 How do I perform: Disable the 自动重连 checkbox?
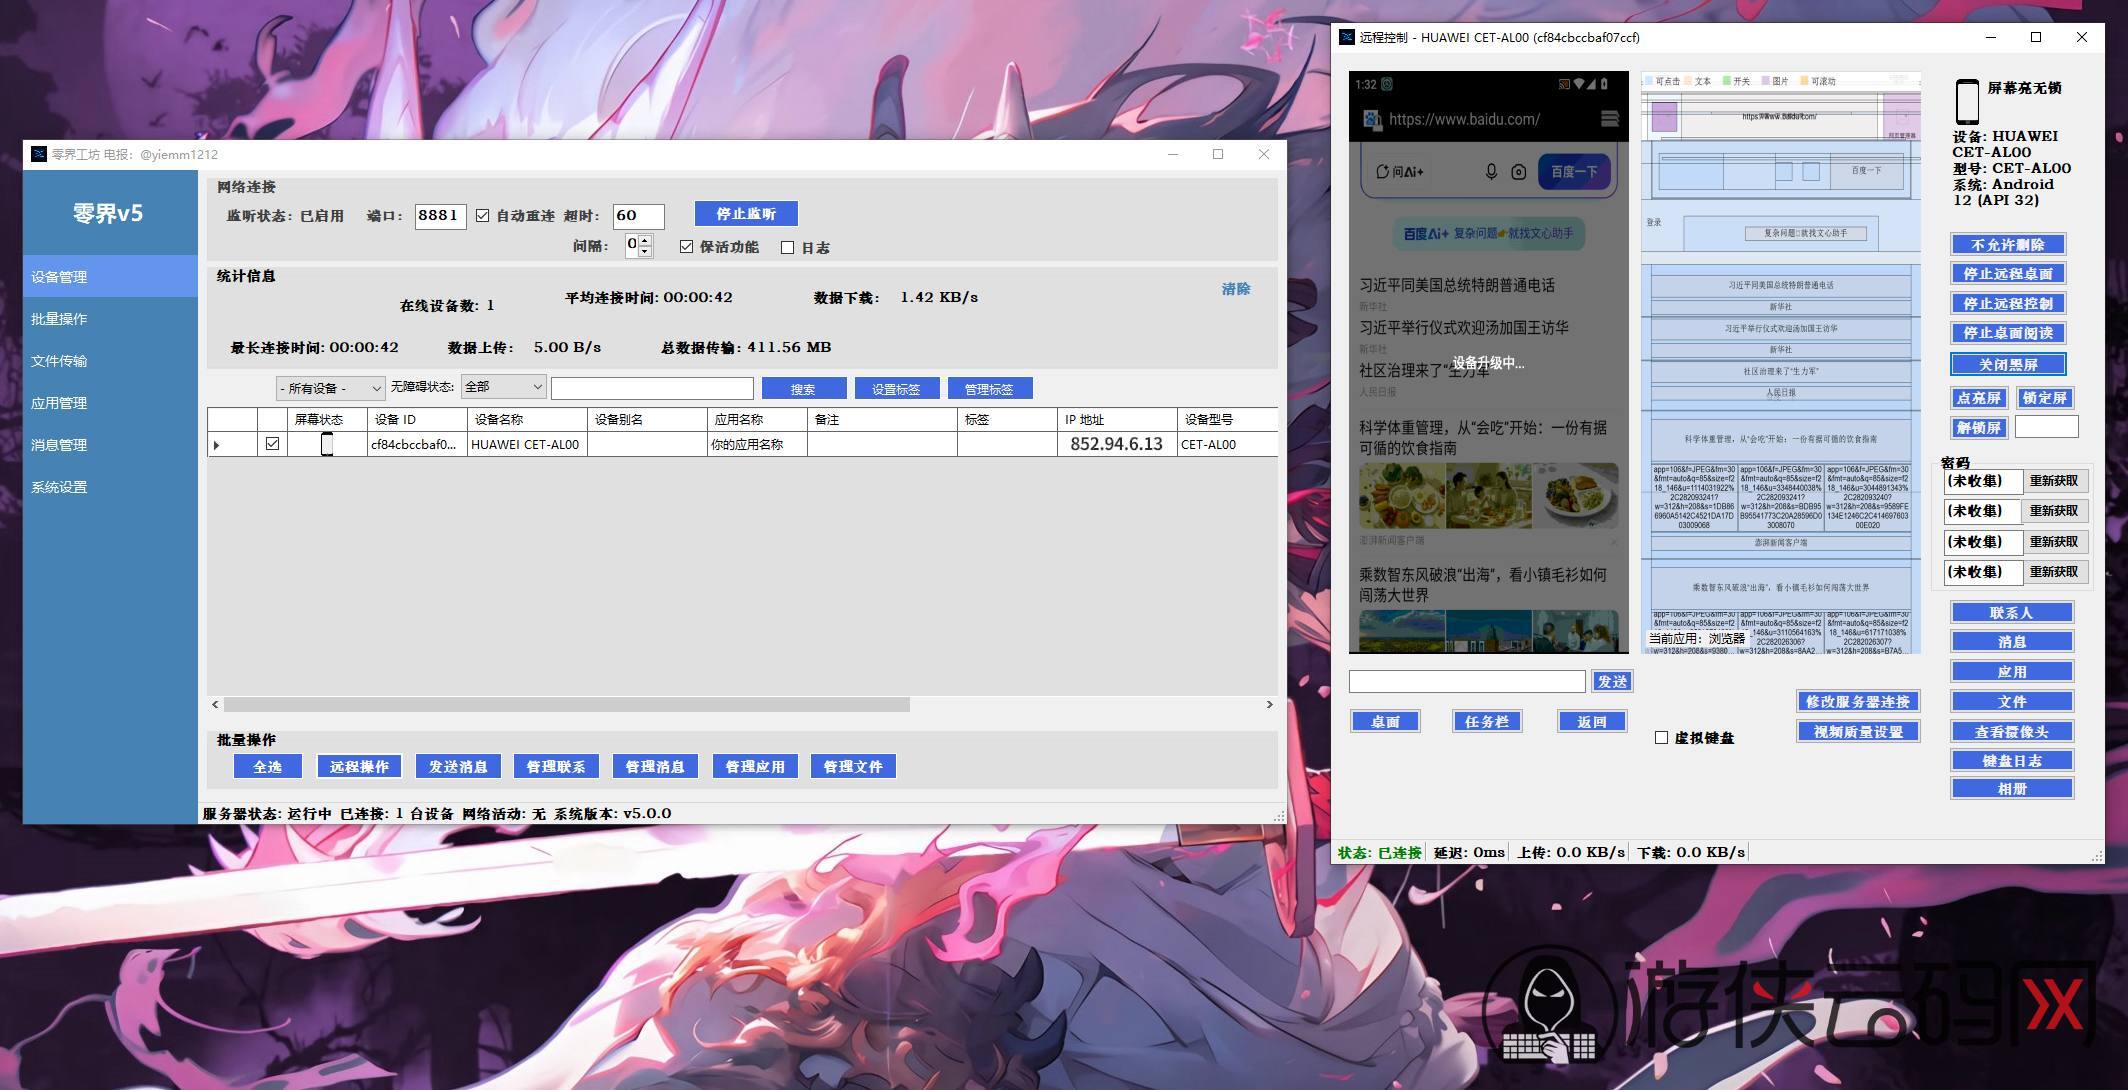pyautogui.click(x=483, y=216)
